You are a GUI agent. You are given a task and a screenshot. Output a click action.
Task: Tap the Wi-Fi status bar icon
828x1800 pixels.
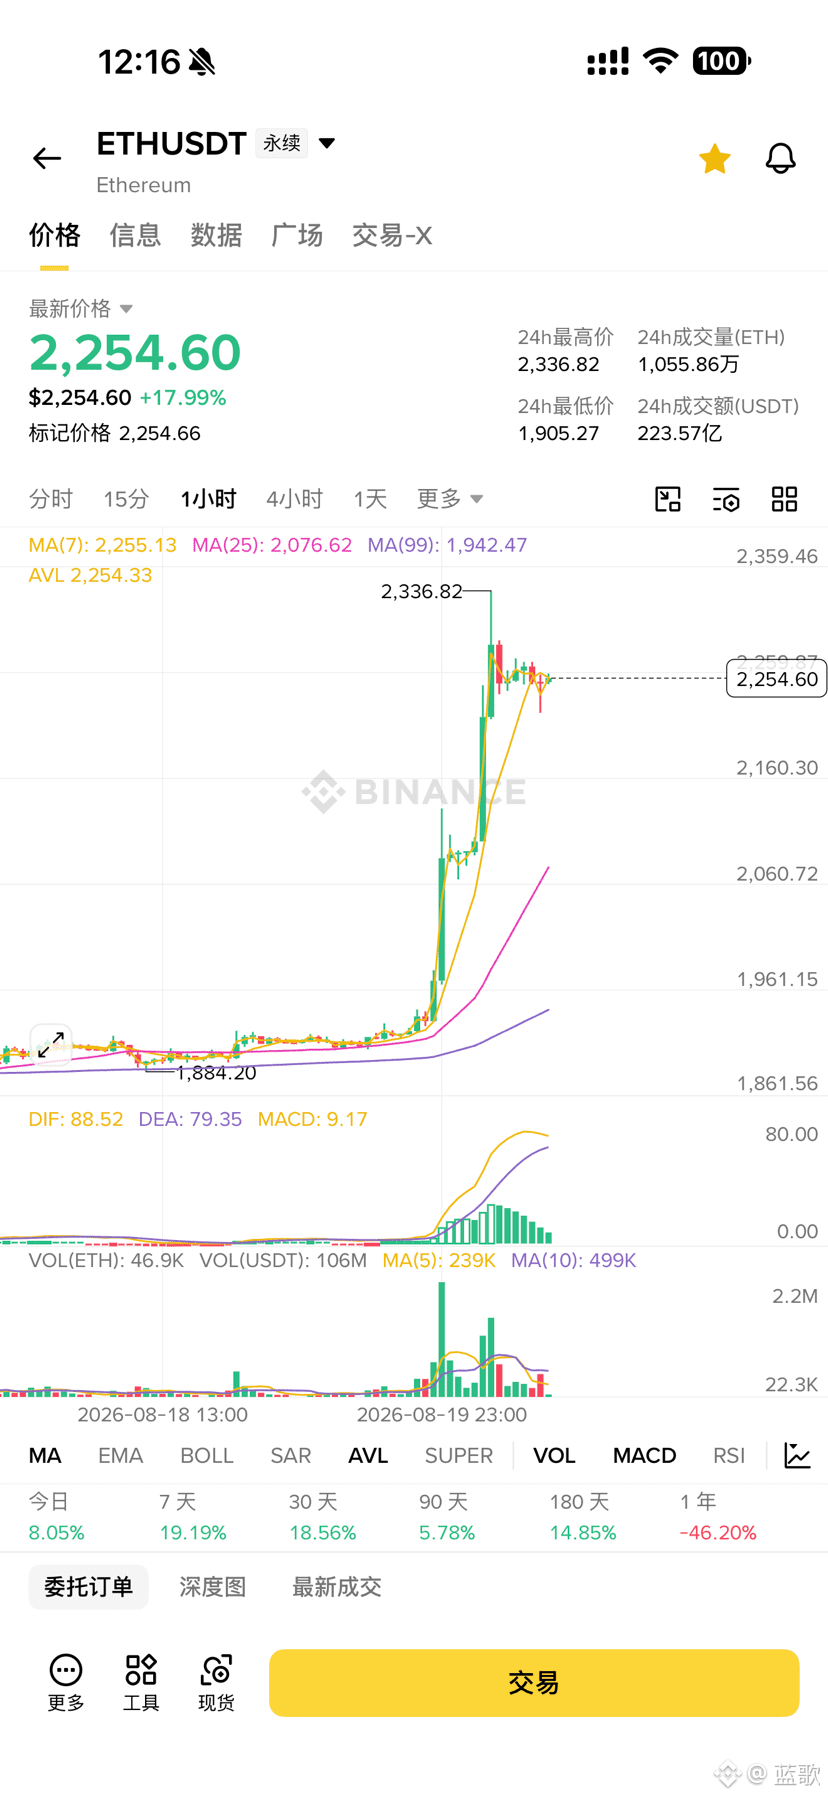(660, 61)
